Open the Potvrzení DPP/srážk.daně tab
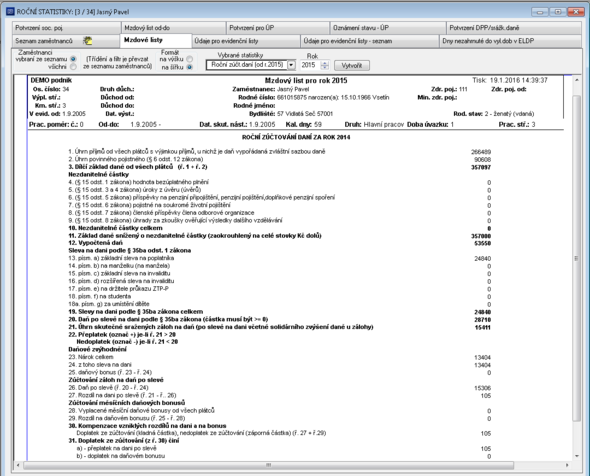The height and width of the screenshot is (476, 590). 514,28
